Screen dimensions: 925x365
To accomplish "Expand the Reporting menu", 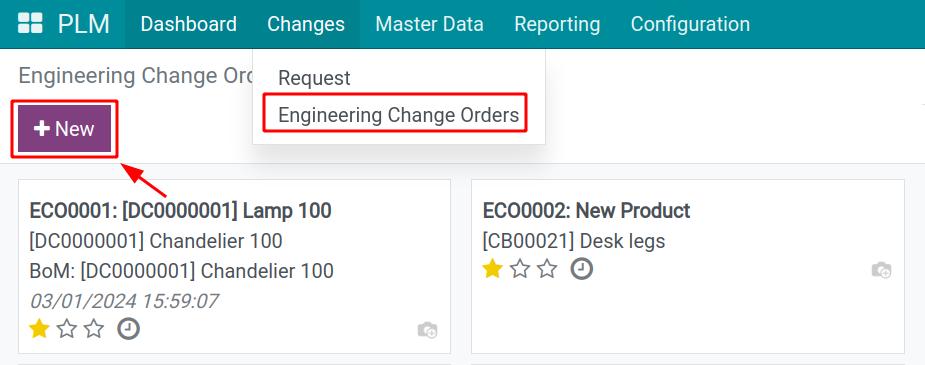I will point(557,24).
